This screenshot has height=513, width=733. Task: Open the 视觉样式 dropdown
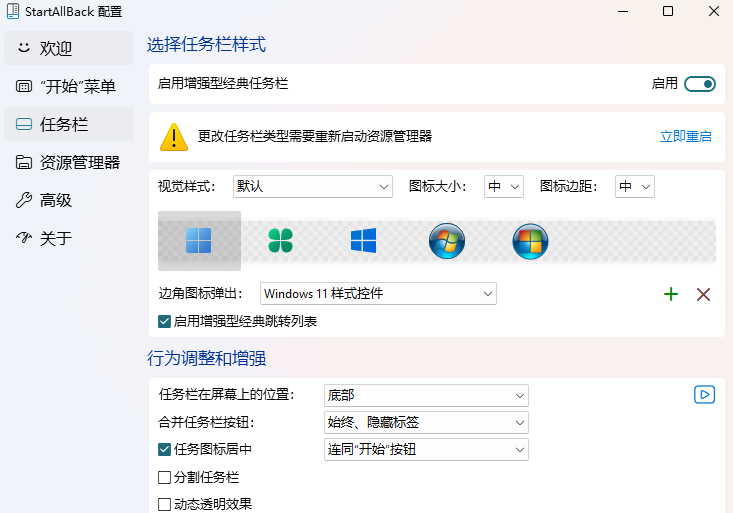coord(312,187)
